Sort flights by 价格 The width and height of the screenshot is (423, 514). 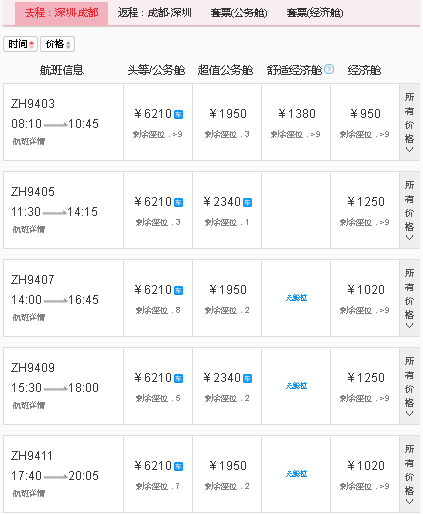(x=57, y=44)
